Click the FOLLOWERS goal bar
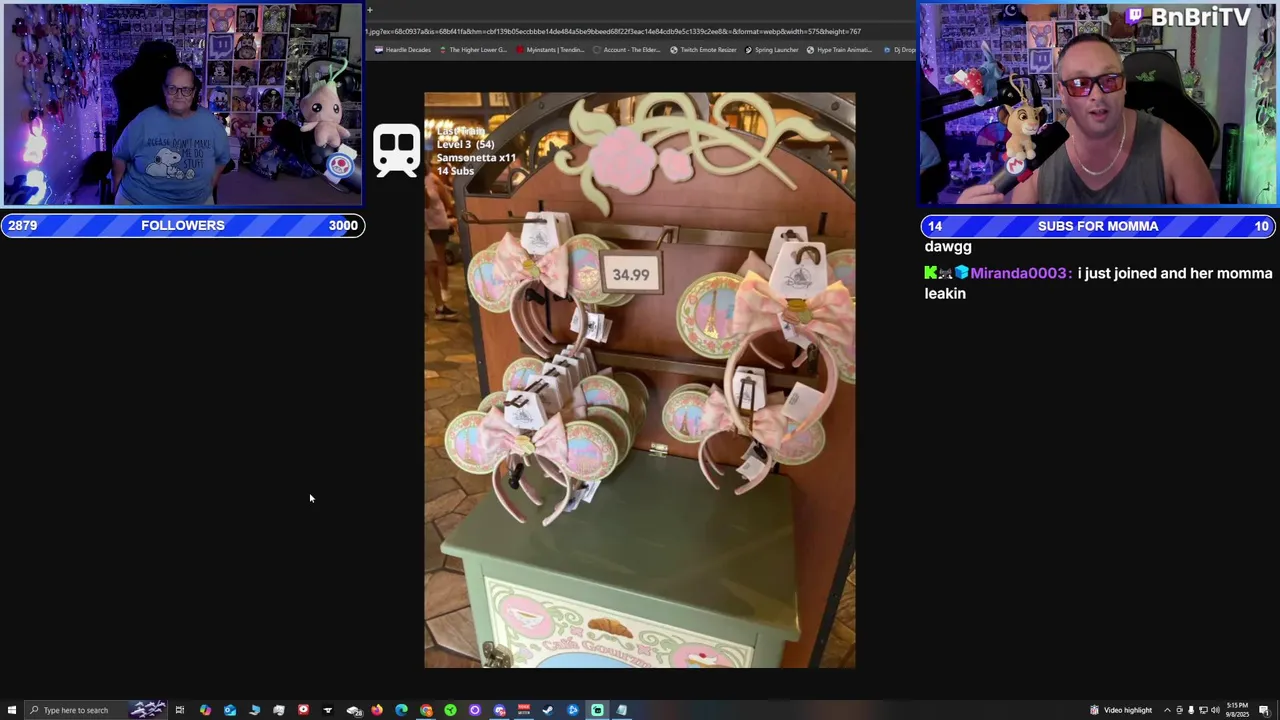 (182, 225)
